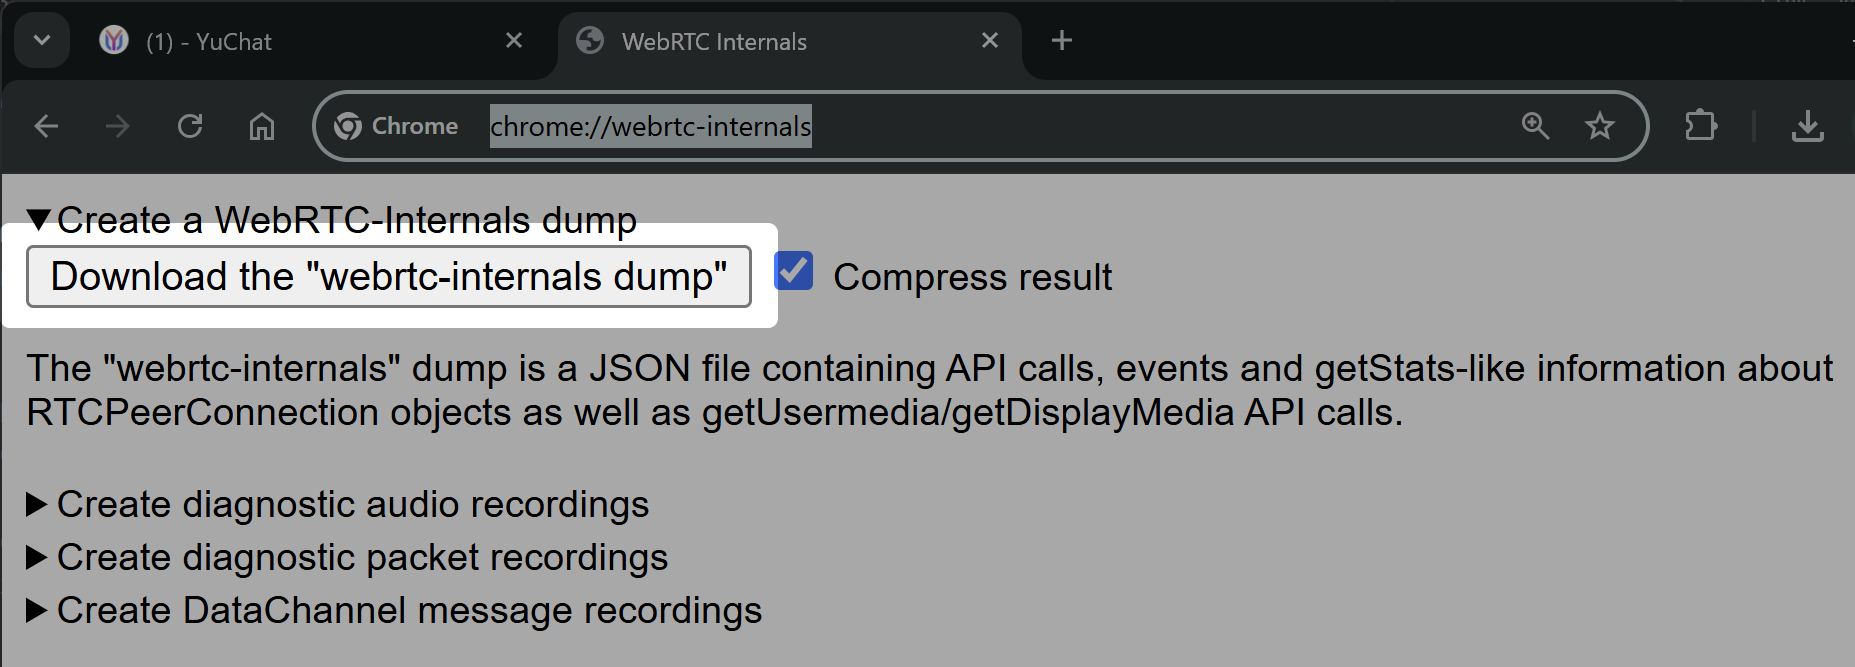Click inside the address bar
This screenshot has height=667, width=1855.
click(x=1000, y=126)
